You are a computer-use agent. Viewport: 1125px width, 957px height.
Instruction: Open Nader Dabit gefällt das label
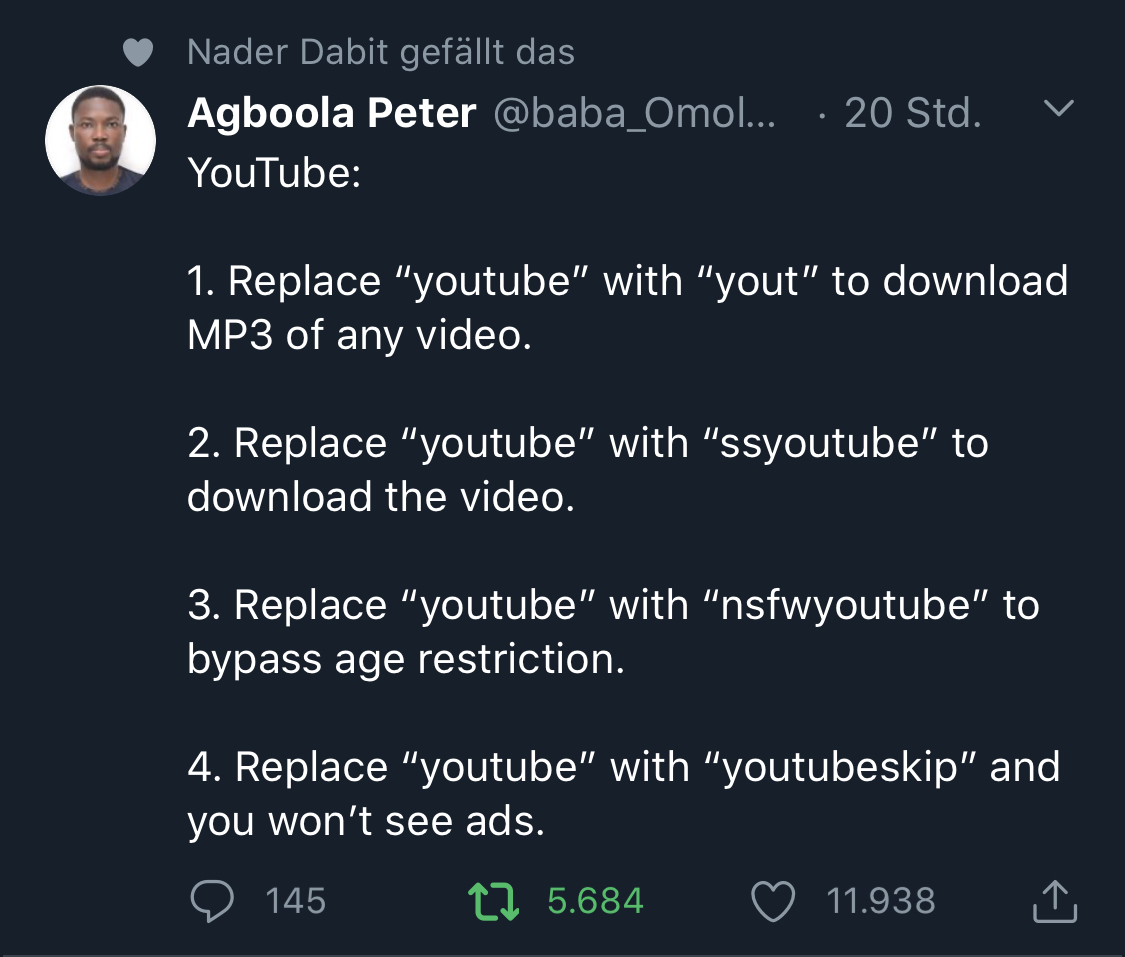pyautogui.click(x=381, y=52)
